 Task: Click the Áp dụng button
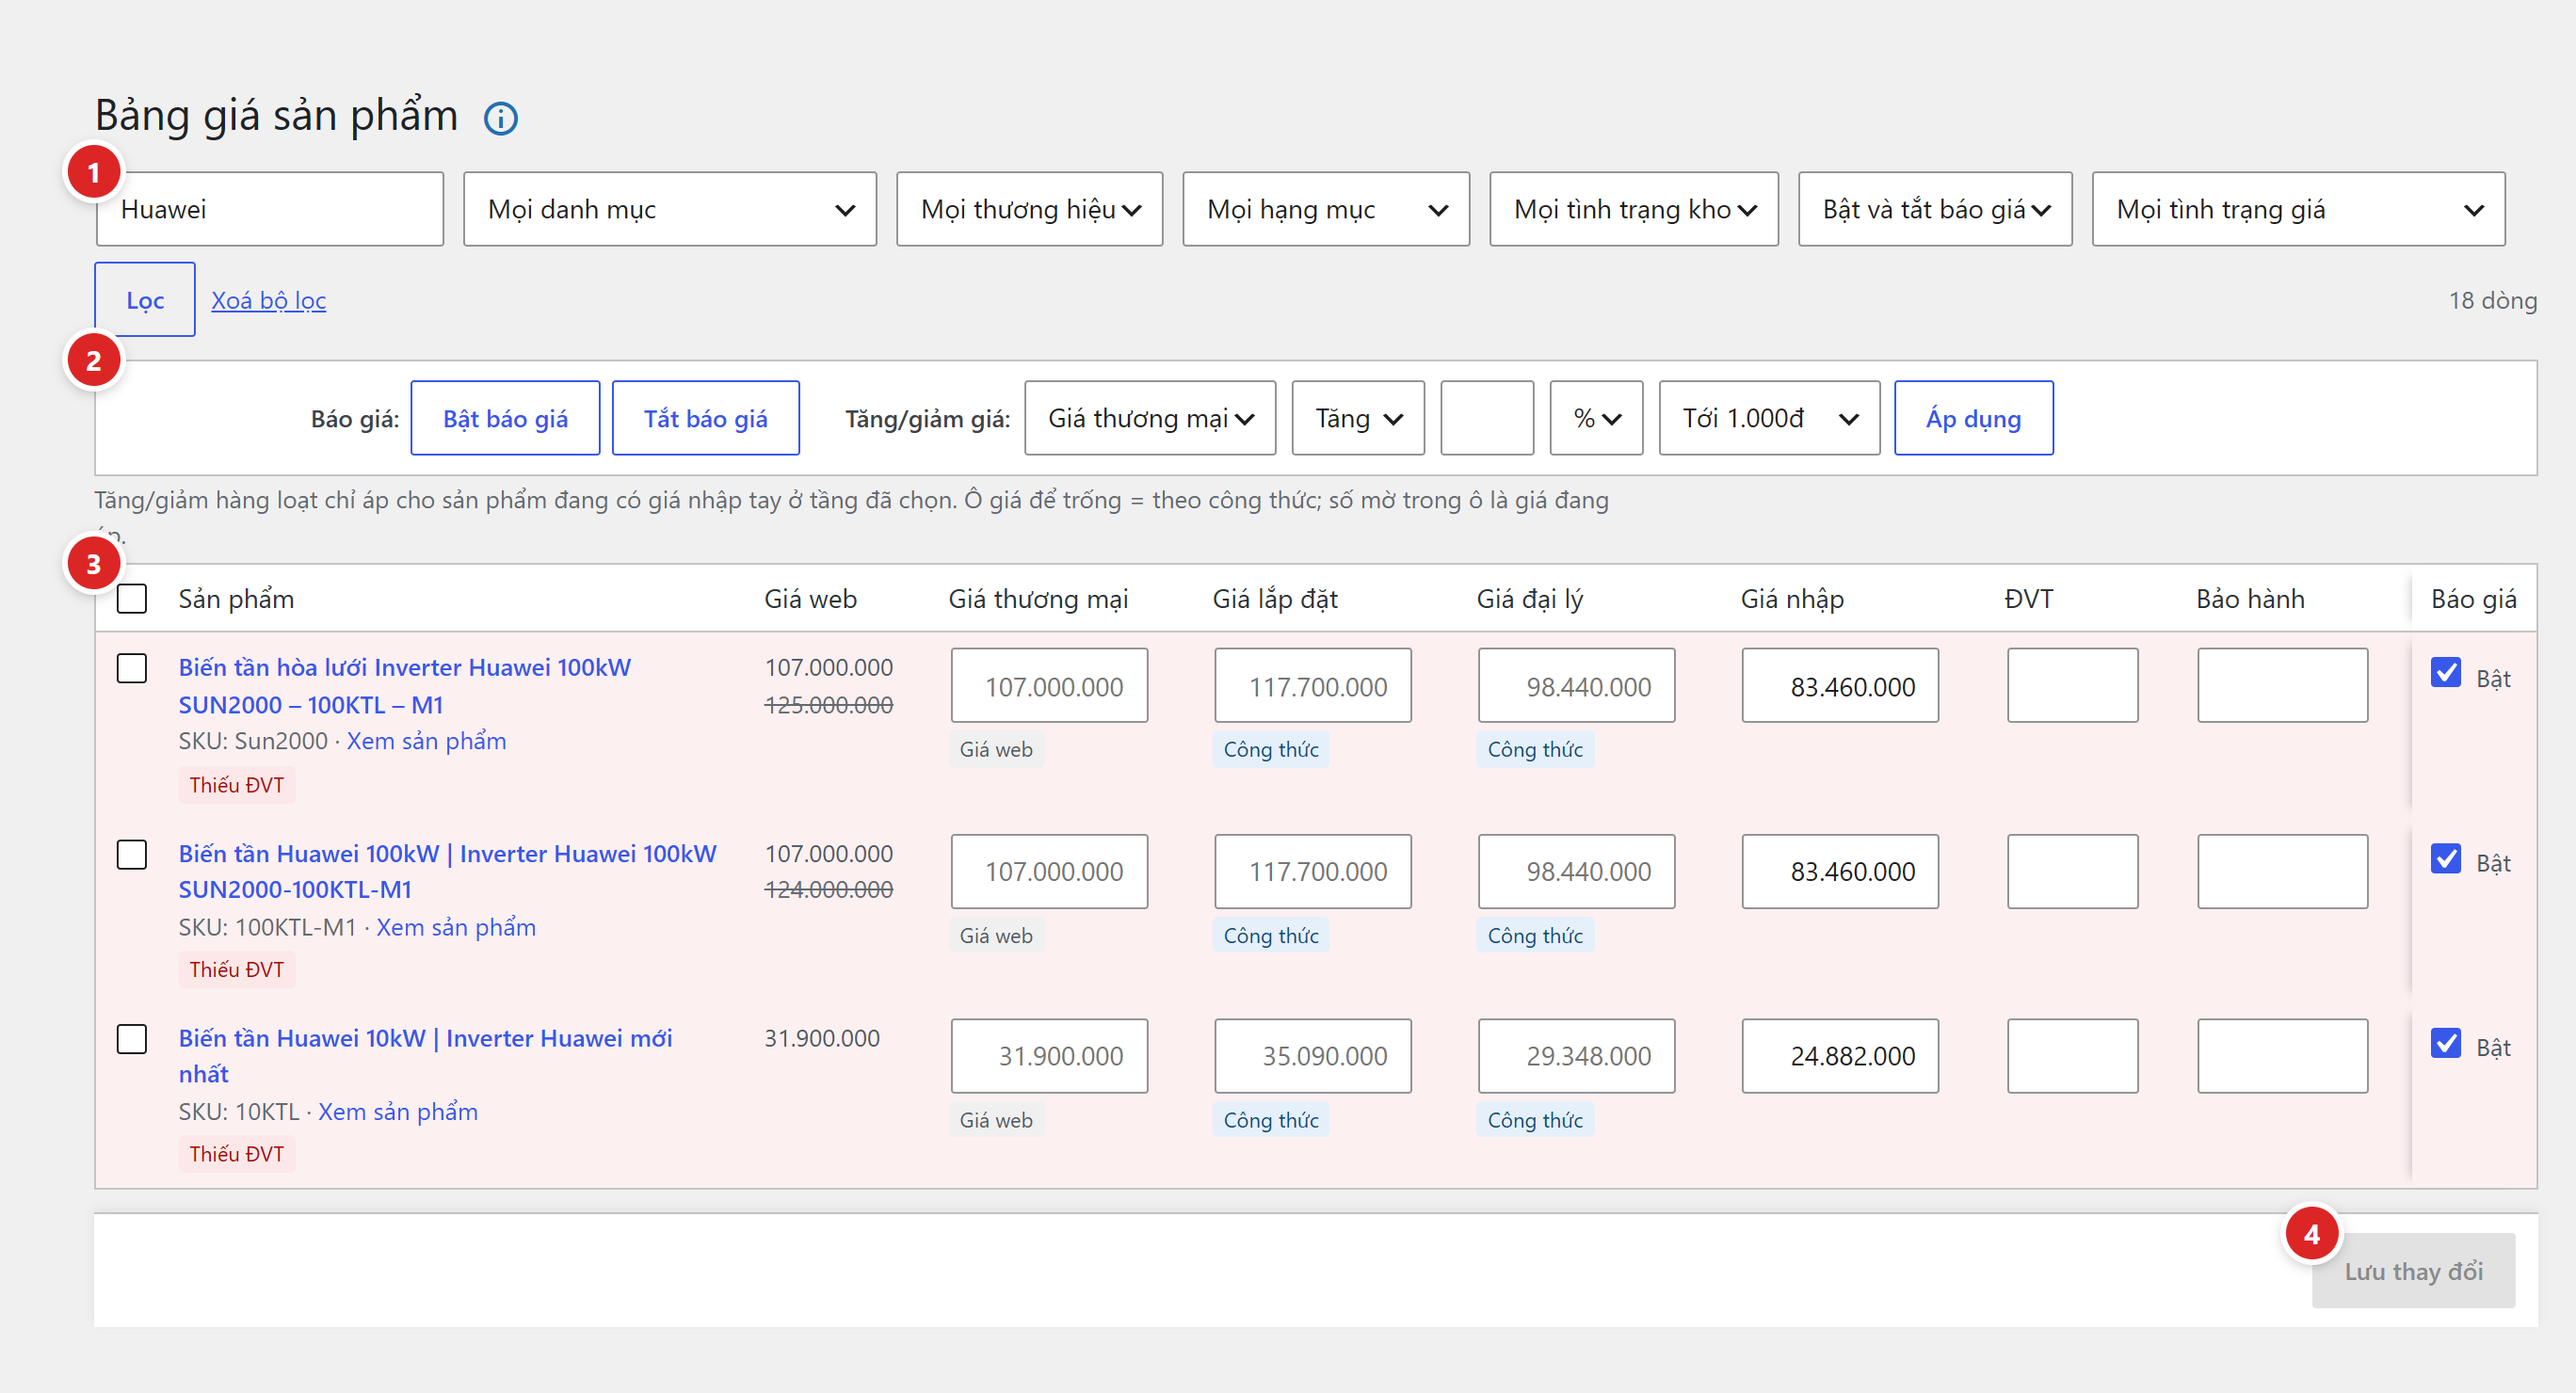(x=1973, y=418)
